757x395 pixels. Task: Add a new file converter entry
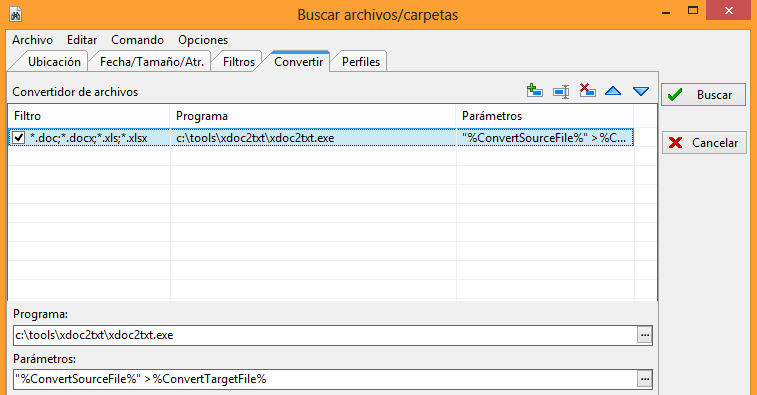(x=534, y=91)
